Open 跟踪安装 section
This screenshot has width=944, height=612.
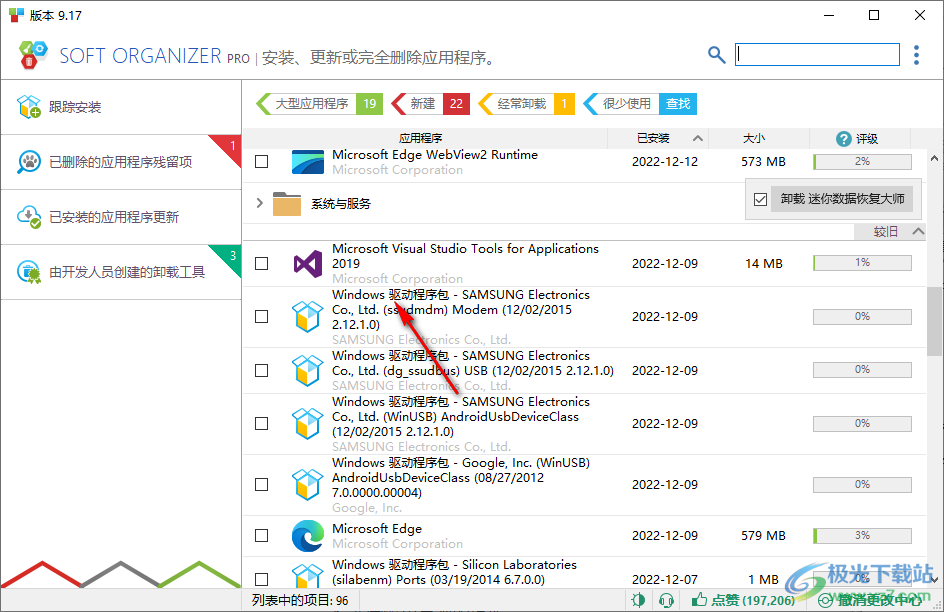tap(121, 107)
